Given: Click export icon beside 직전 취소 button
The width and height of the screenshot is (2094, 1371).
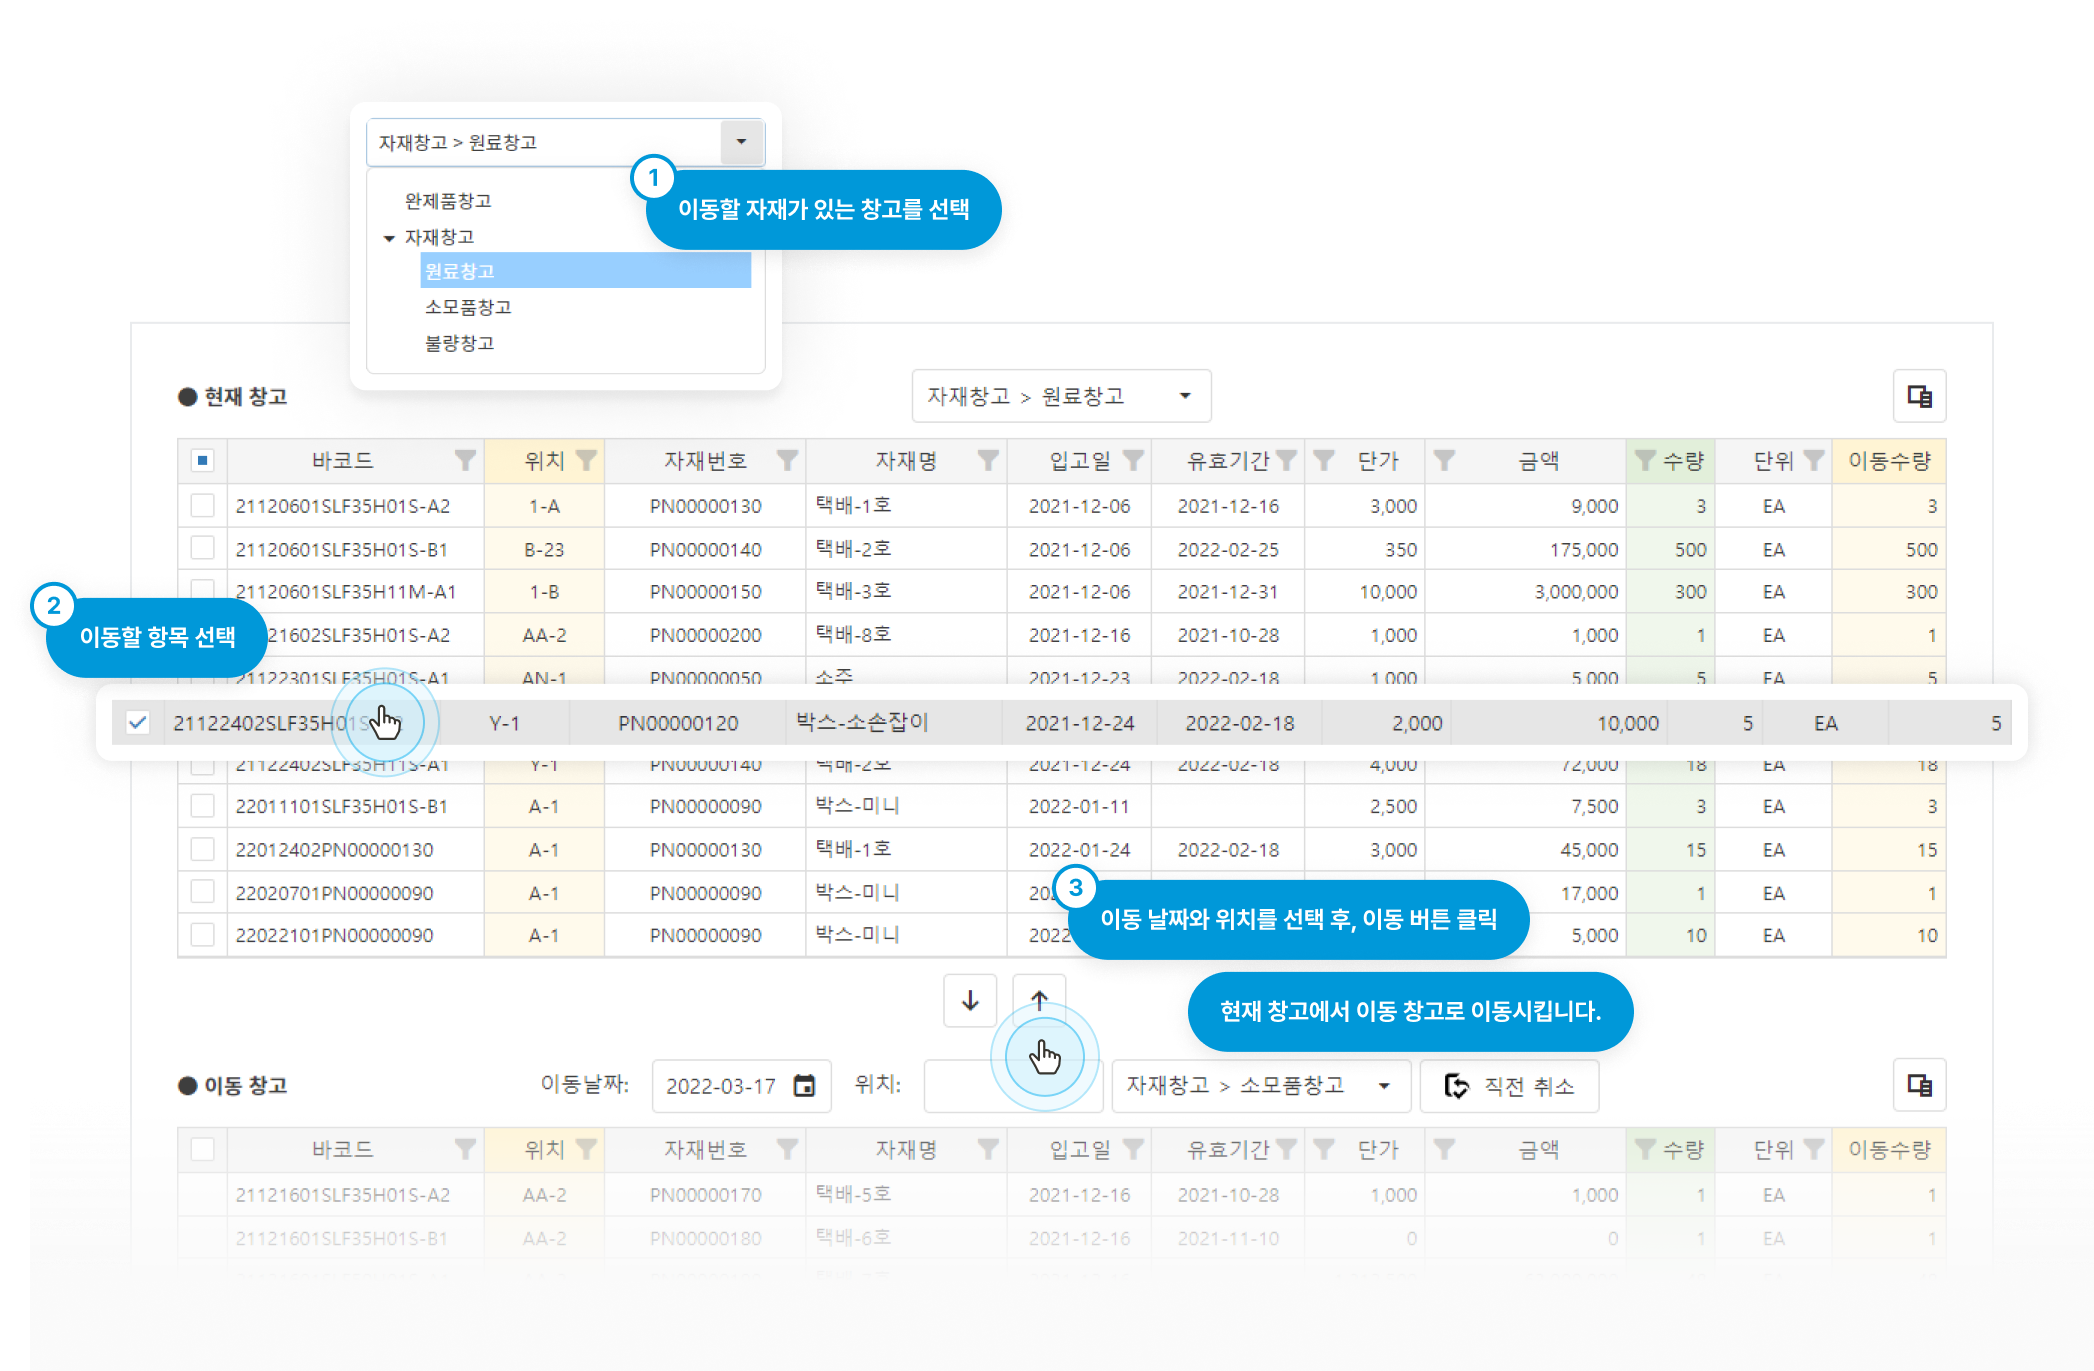Looking at the screenshot, I should pyautogui.click(x=1919, y=1085).
